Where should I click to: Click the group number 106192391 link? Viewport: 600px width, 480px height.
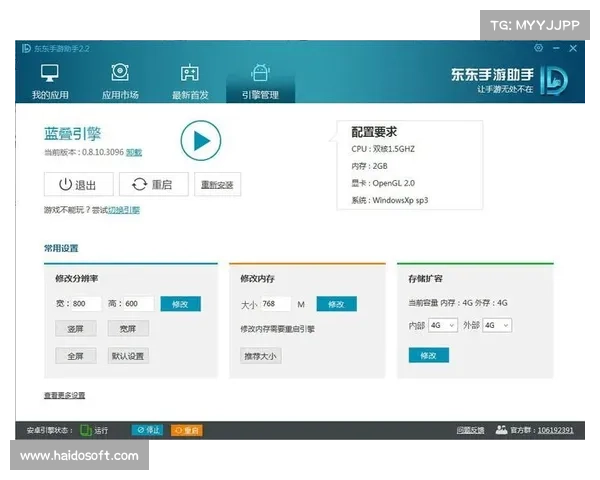(556, 430)
